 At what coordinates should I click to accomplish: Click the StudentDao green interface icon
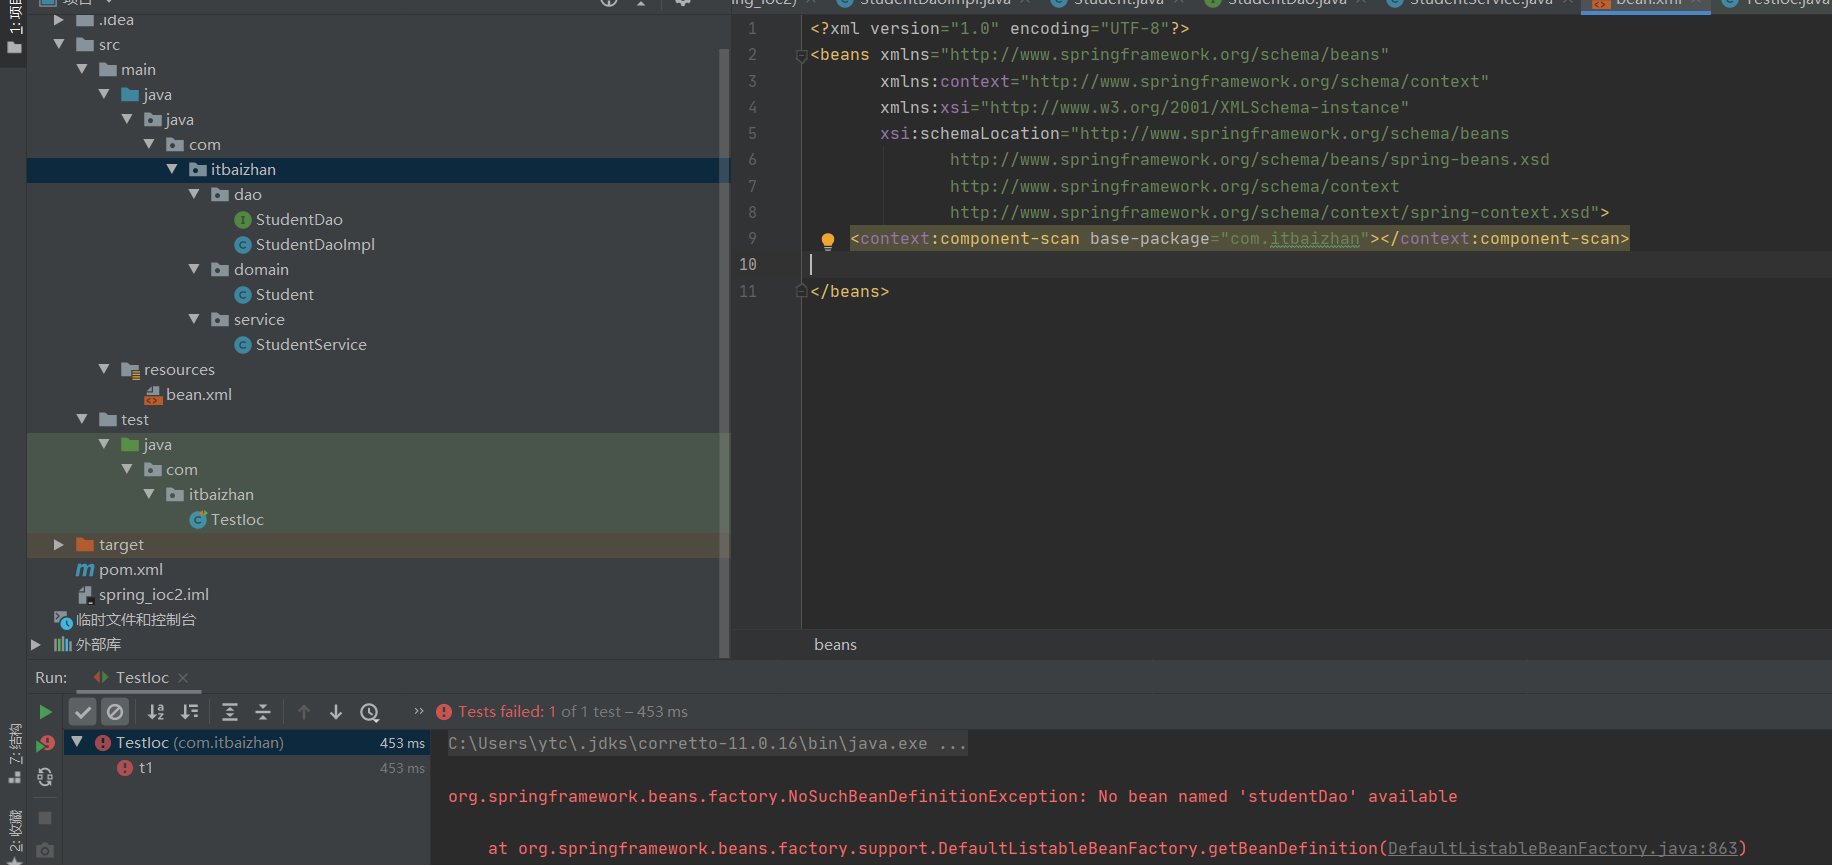243,220
